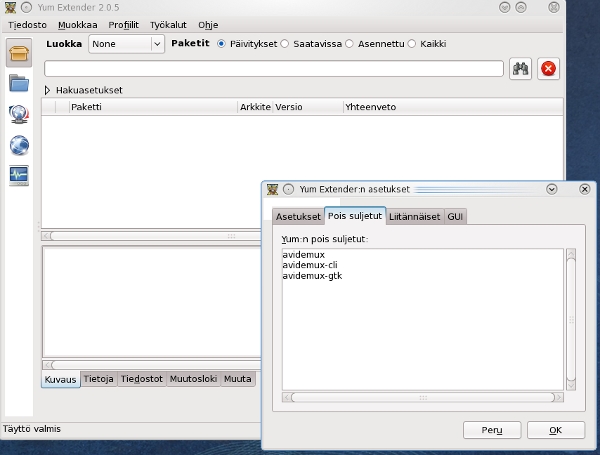
Task: Select the Tiedostot tab
Action: 142,379
